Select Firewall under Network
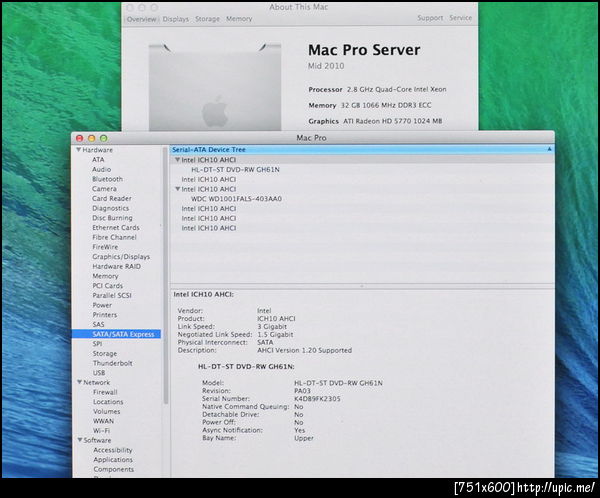The height and width of the screenshot is (498, 600). coord(105,392)
